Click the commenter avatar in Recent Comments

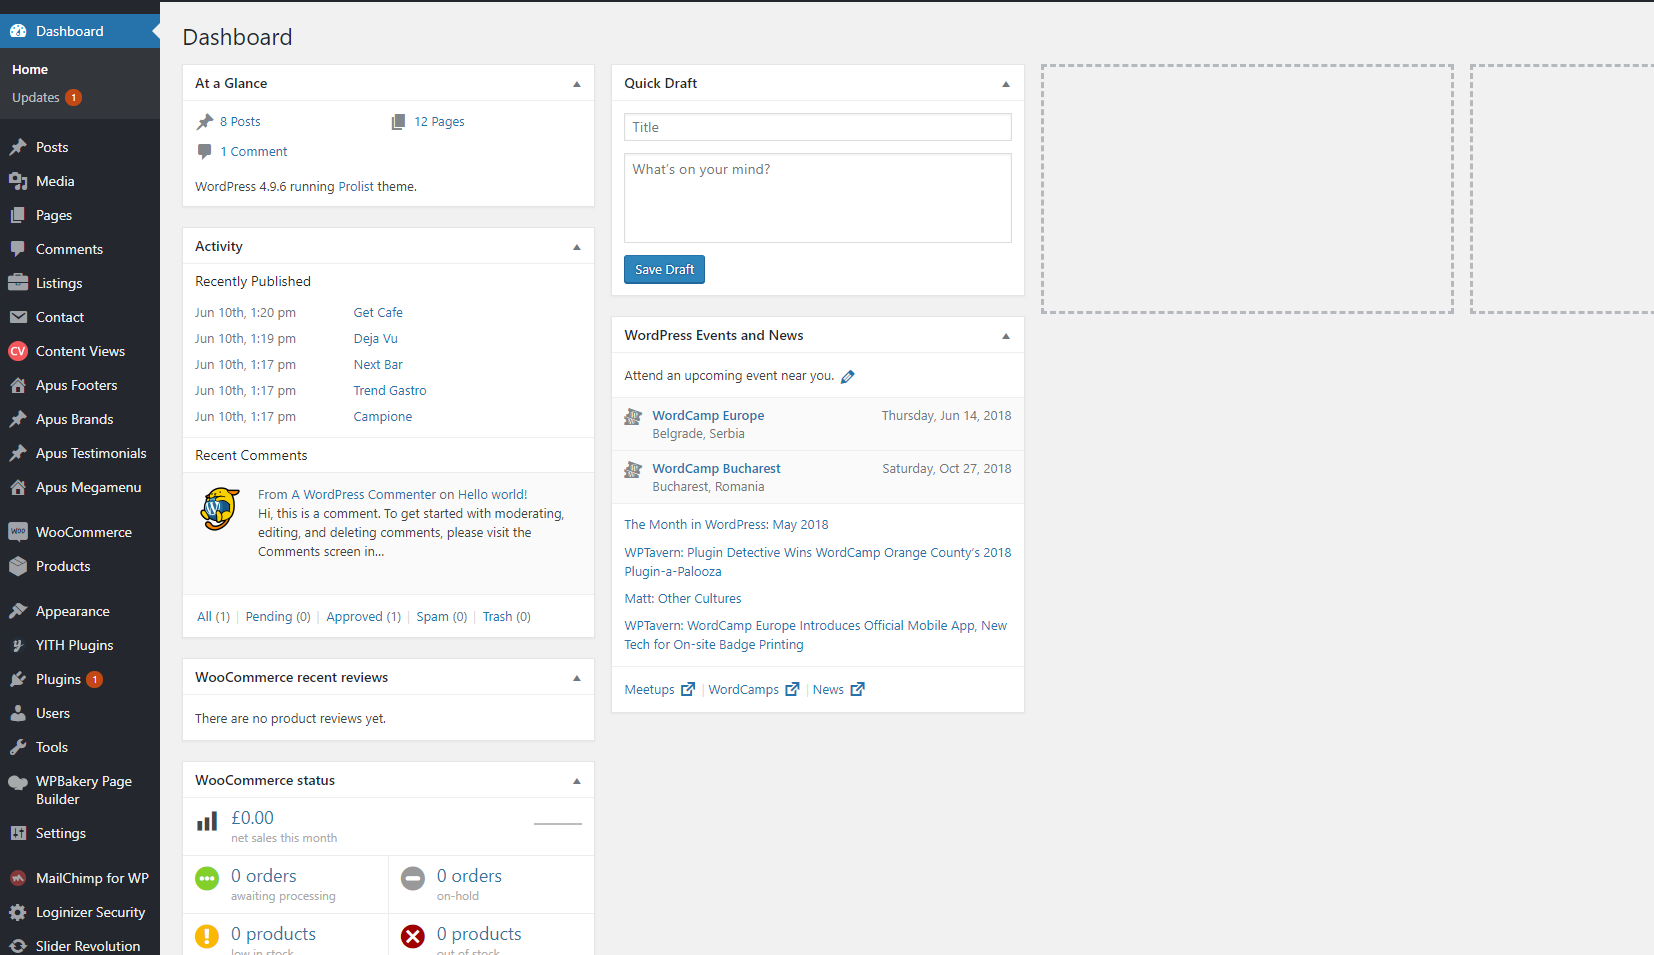220,509
